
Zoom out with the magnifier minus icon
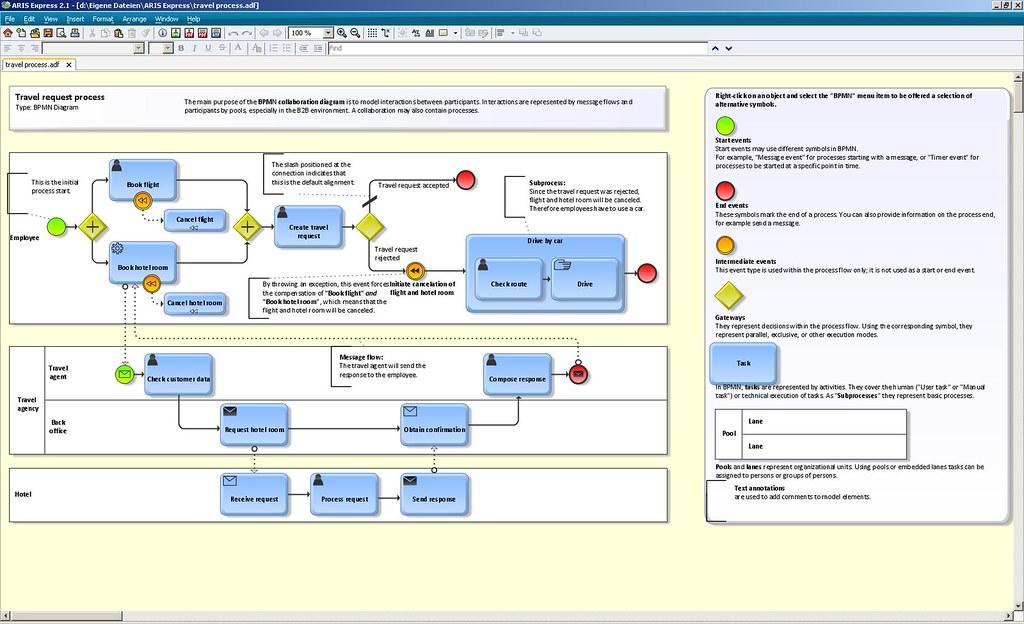coord(355,33)
